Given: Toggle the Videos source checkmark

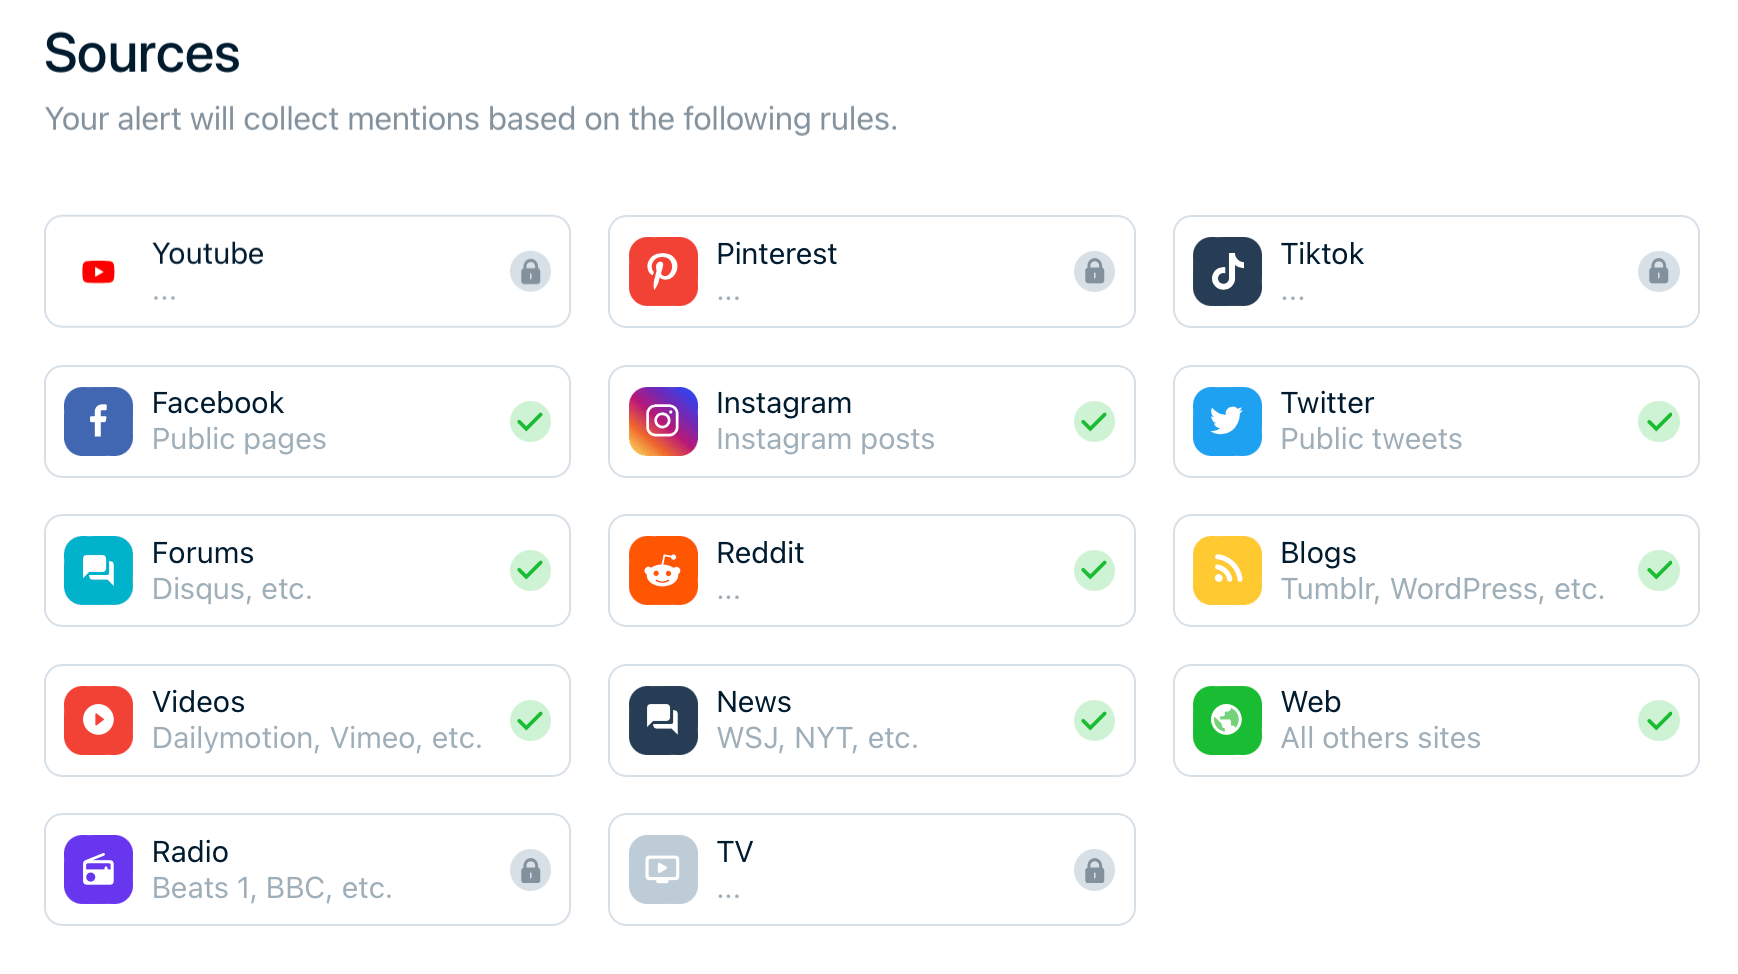Looking at the screenshot, I should point(530,720).
